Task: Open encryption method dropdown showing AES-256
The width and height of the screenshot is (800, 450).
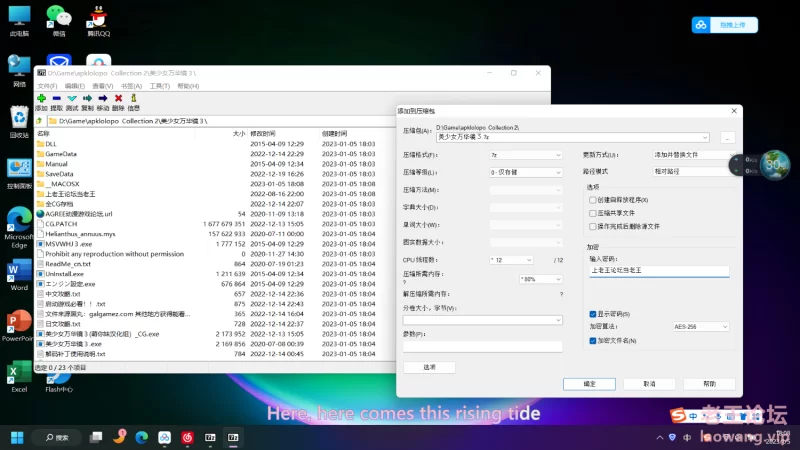Action: tap(701, 327)
